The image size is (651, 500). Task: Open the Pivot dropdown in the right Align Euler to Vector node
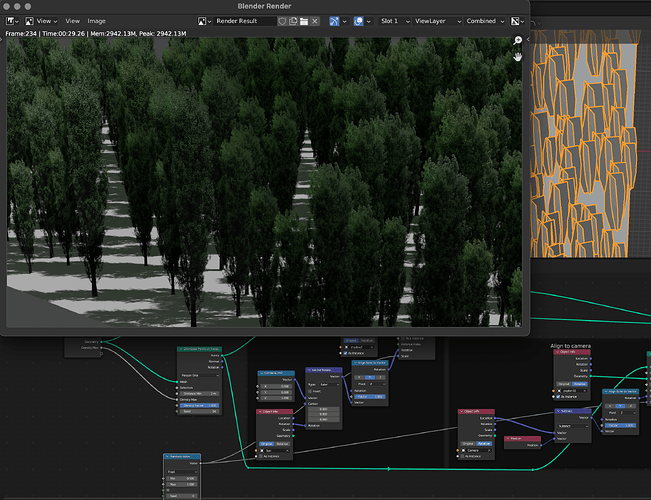point(628,413)
